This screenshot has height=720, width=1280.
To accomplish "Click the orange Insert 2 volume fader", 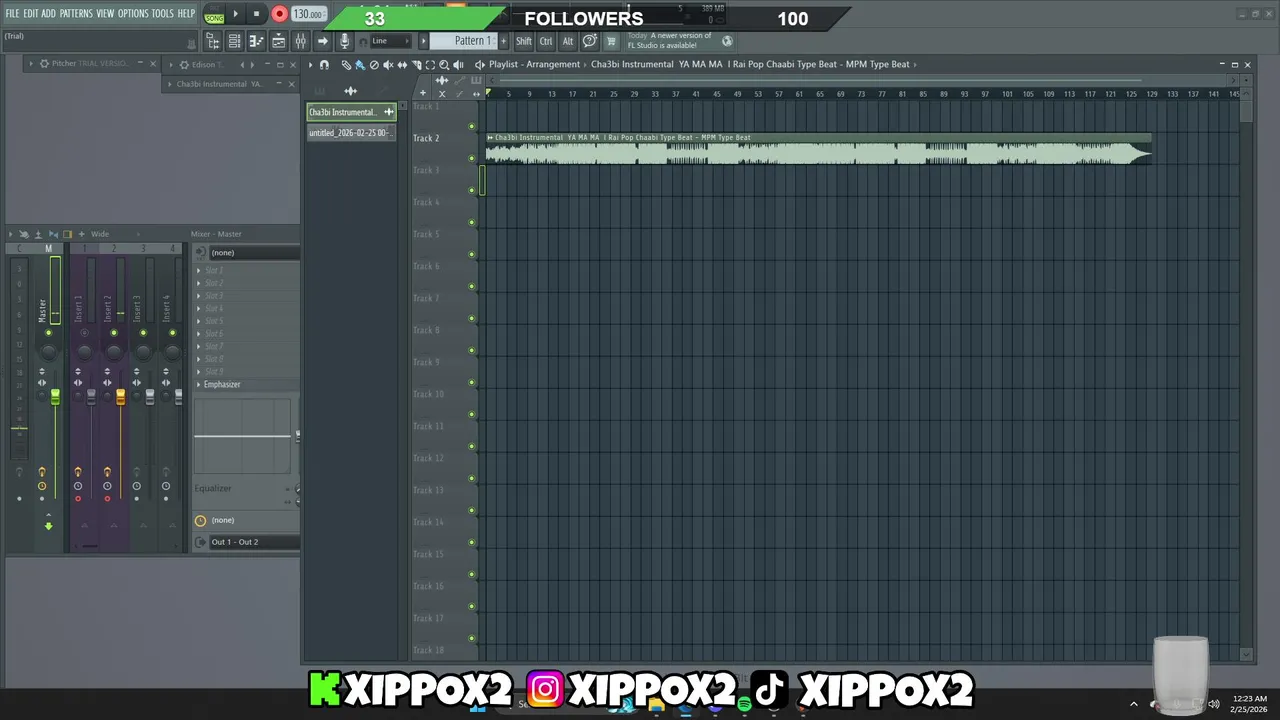I will click(120, 397).
